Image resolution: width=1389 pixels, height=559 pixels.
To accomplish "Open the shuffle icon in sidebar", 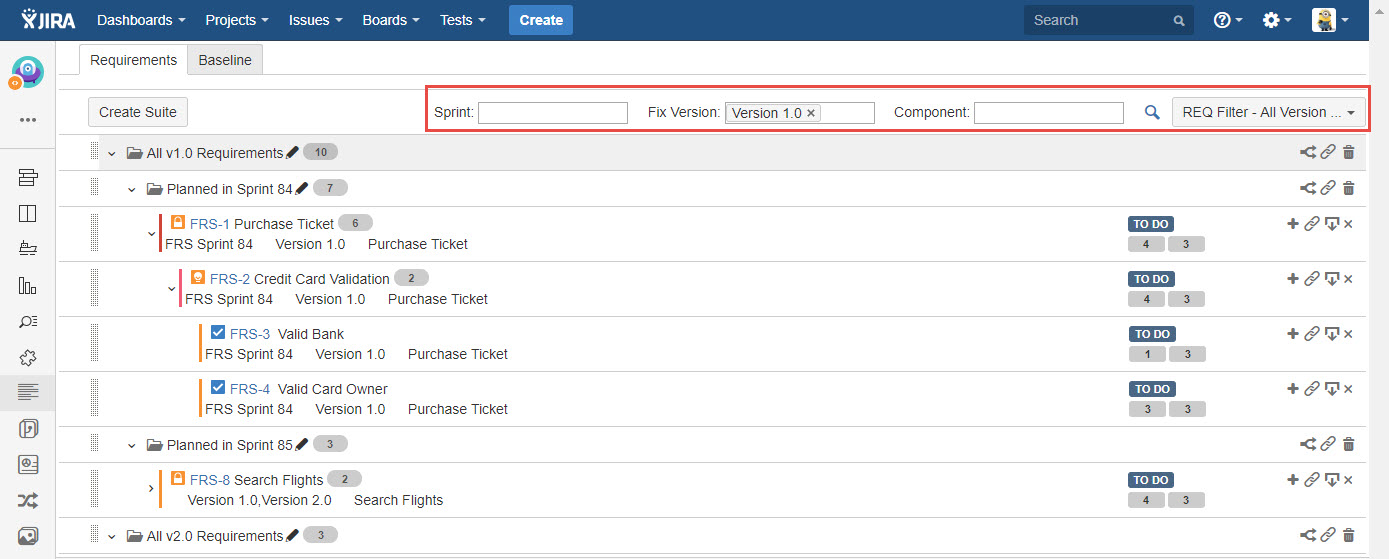I will (x=27, y=500).
